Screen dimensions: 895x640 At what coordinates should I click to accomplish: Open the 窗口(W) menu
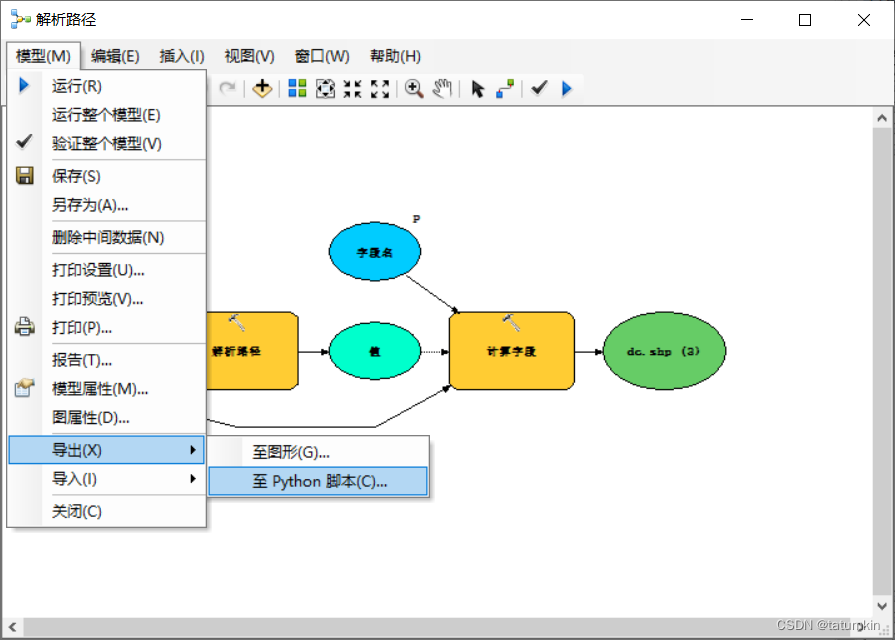pos(321,56)
